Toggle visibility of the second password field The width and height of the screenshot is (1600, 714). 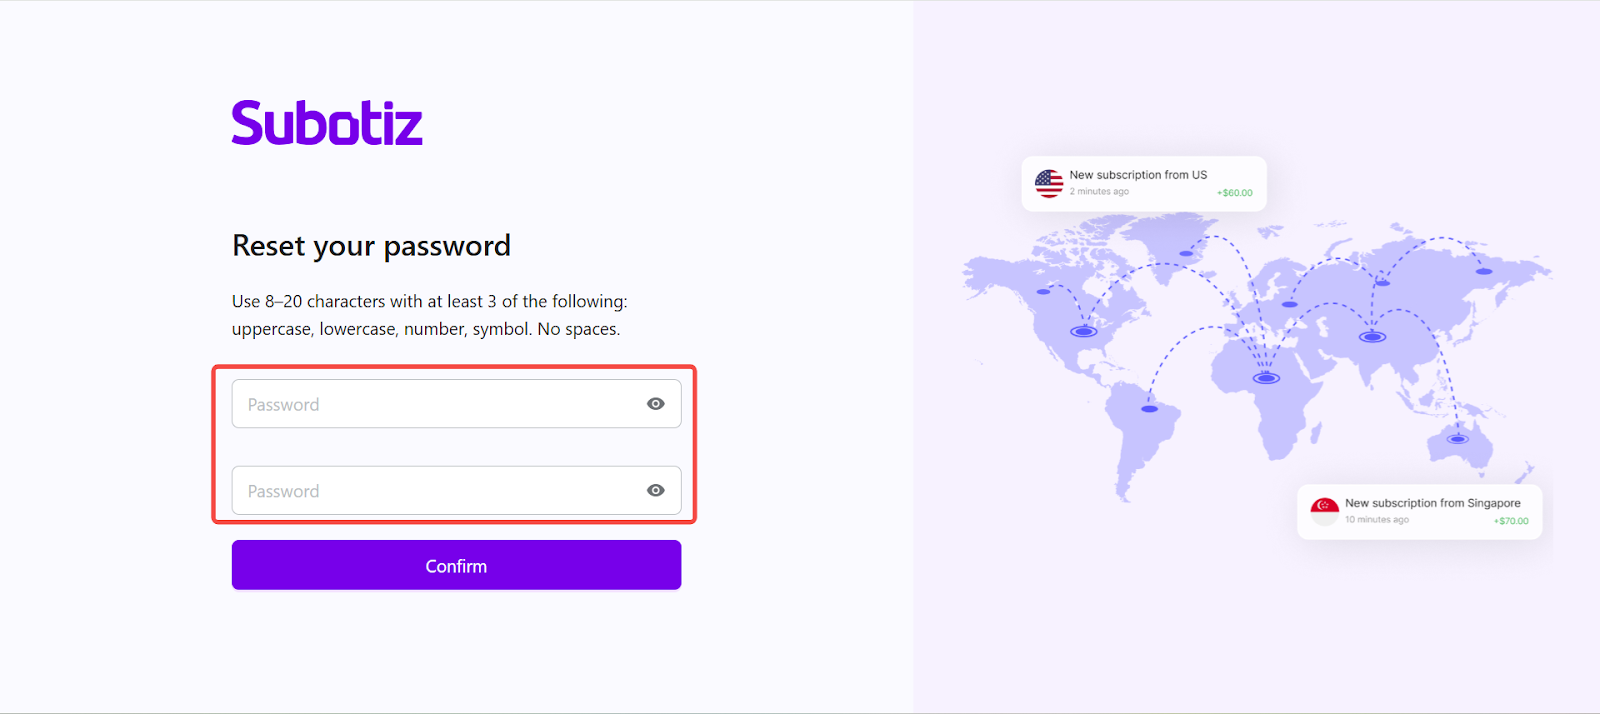pyautogui.click(x=655, y=491)
